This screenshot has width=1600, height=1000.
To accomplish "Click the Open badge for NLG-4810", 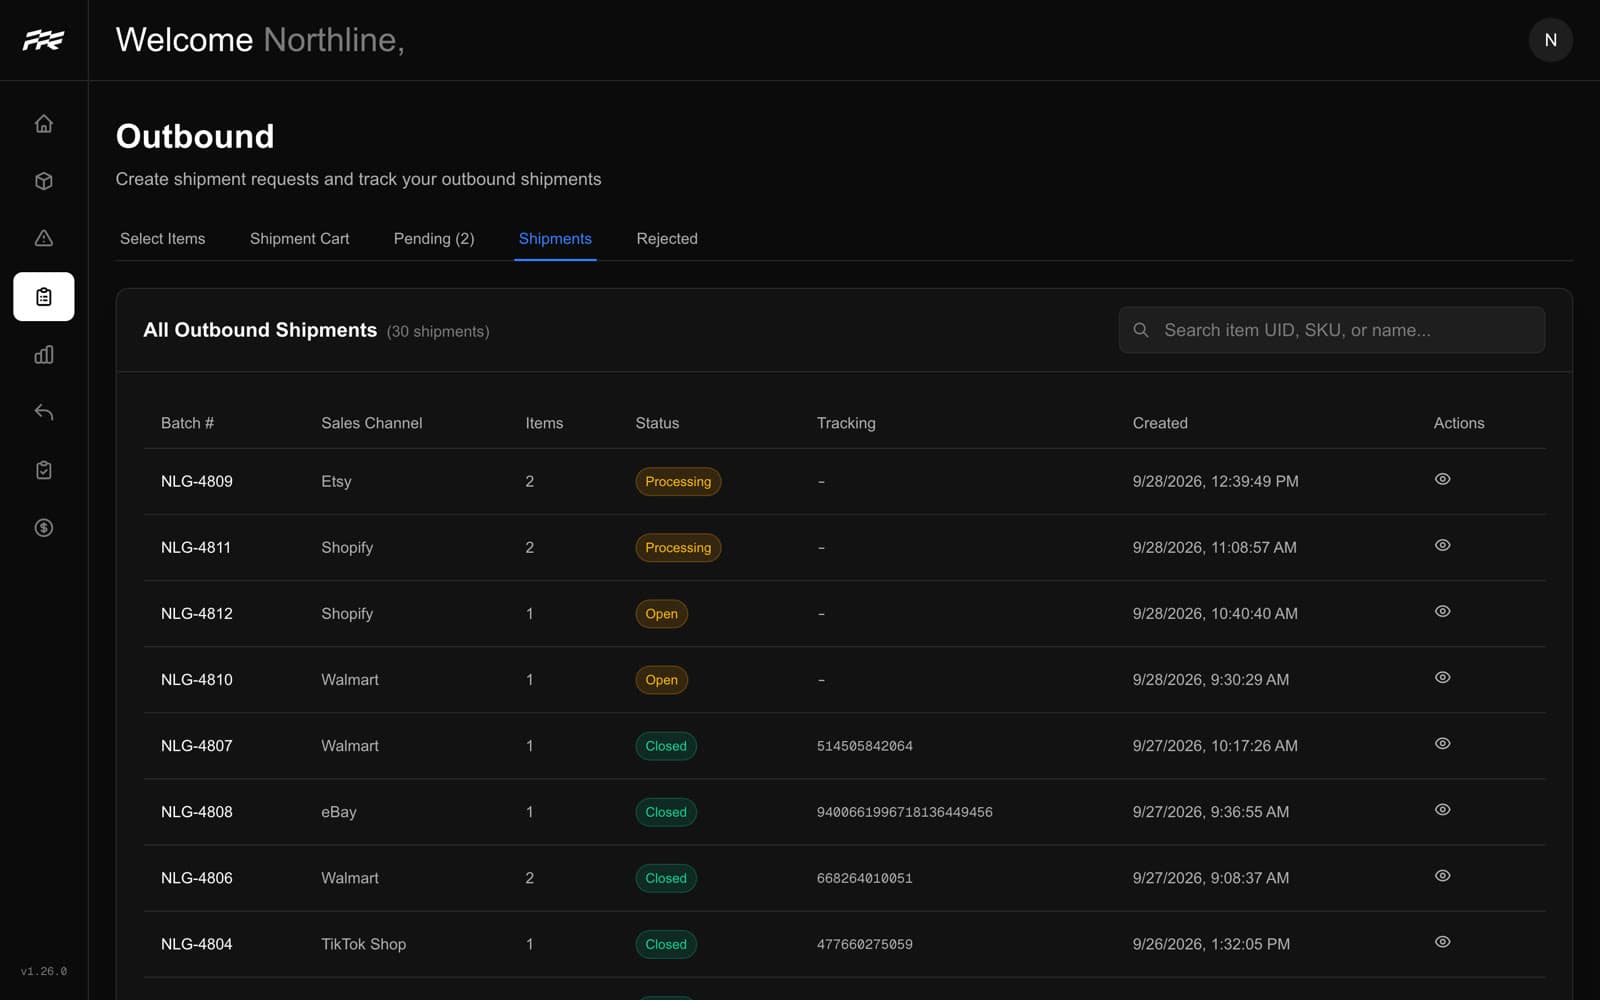I will [x=661, y=680].
